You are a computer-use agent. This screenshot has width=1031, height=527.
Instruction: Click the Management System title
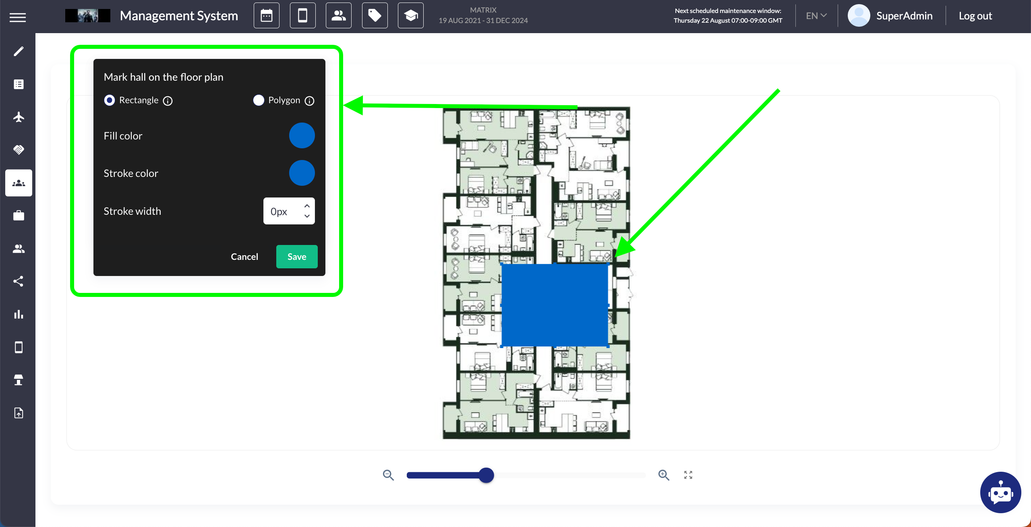click(x=179, y=16)
